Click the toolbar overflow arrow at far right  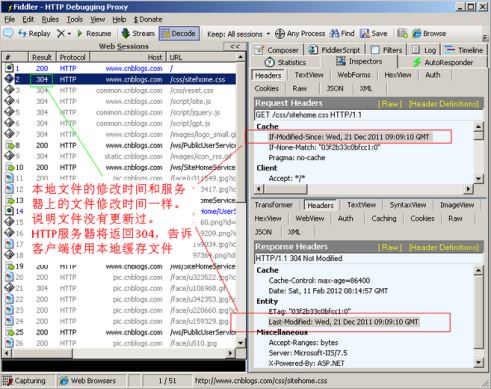click(x=485, y=37)
